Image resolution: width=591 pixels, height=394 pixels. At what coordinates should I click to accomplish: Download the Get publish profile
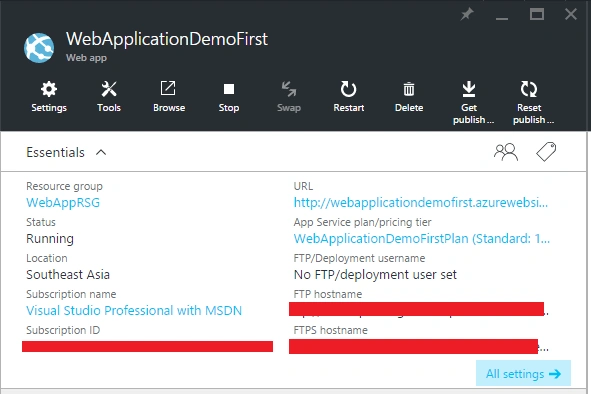tap(469, 103)
